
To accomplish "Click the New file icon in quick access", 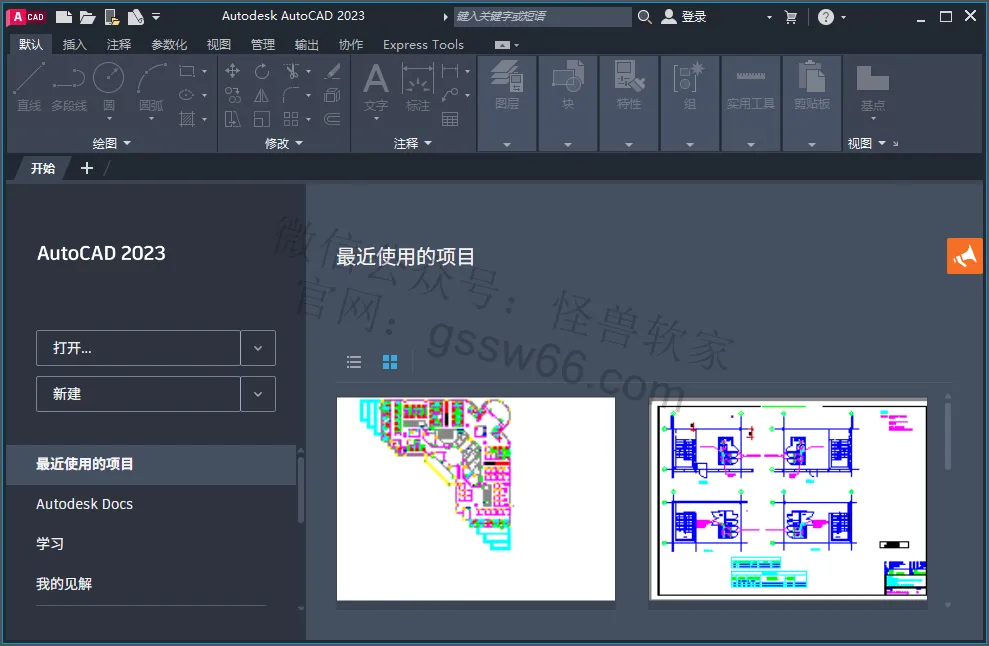I will [x=64, y=17].
